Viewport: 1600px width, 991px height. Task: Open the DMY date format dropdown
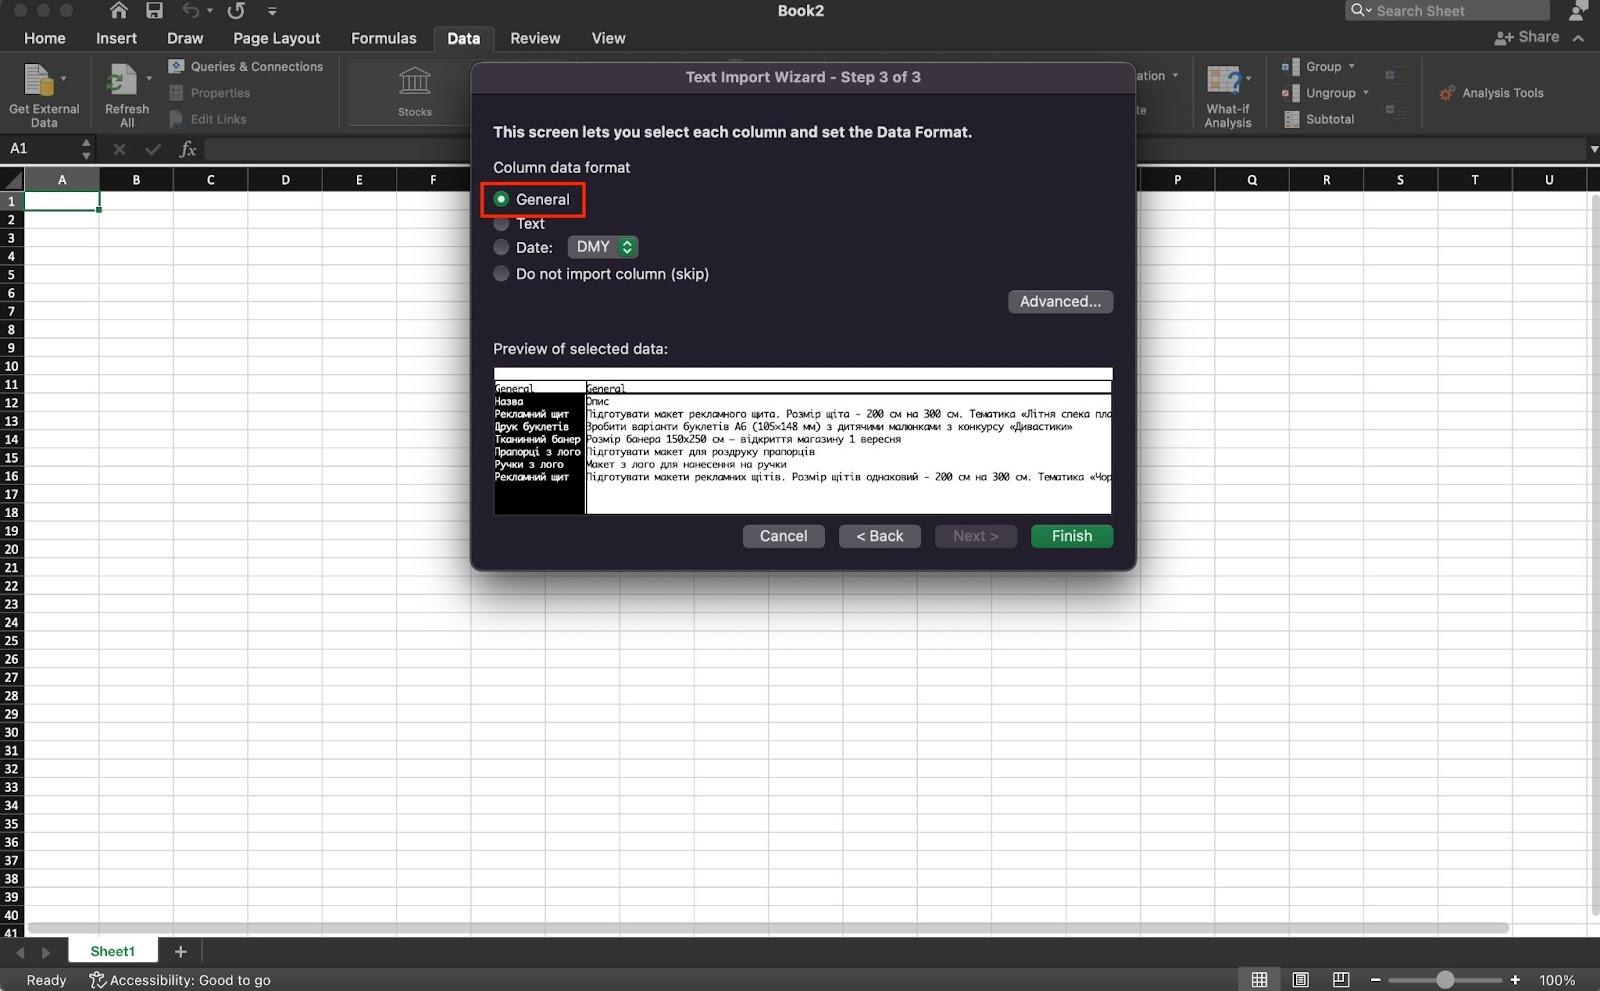tap(602, 247)
